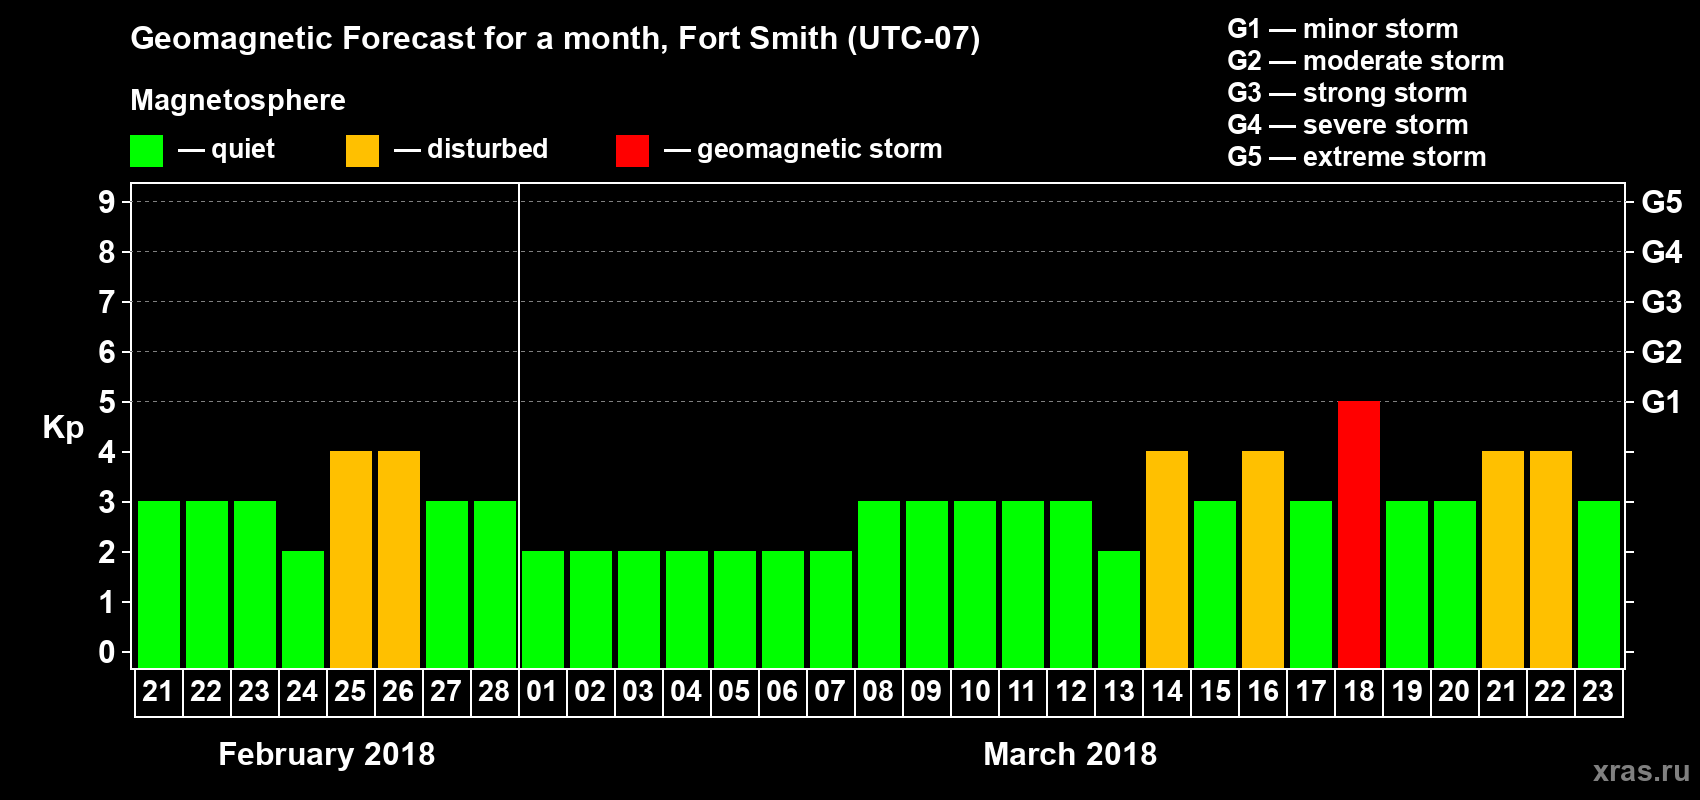This screenshot has height=800, width=1700.
Task: Click the G2 label on right axis
Action: (1662, 352)
